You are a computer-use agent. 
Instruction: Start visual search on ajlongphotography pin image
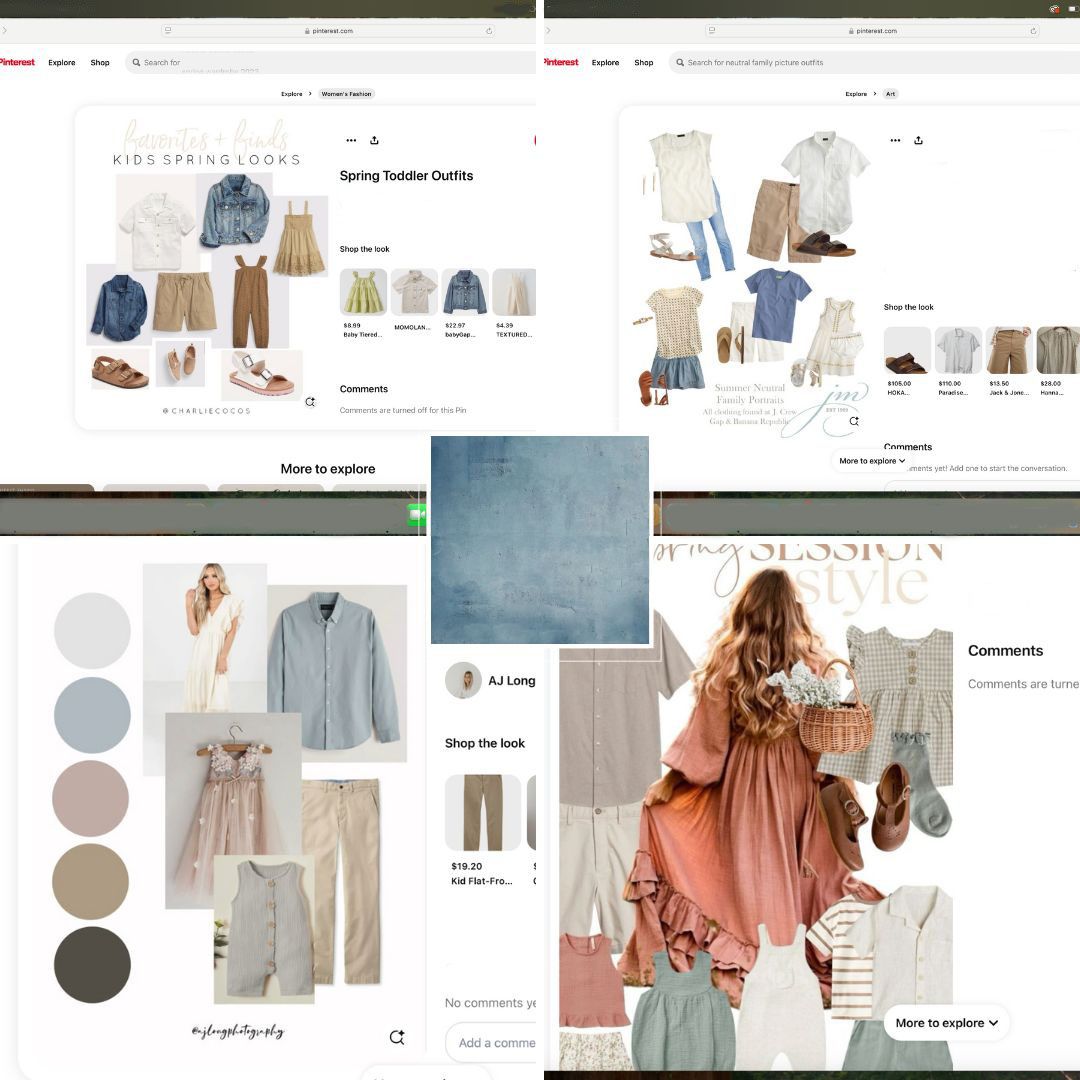397,1037
